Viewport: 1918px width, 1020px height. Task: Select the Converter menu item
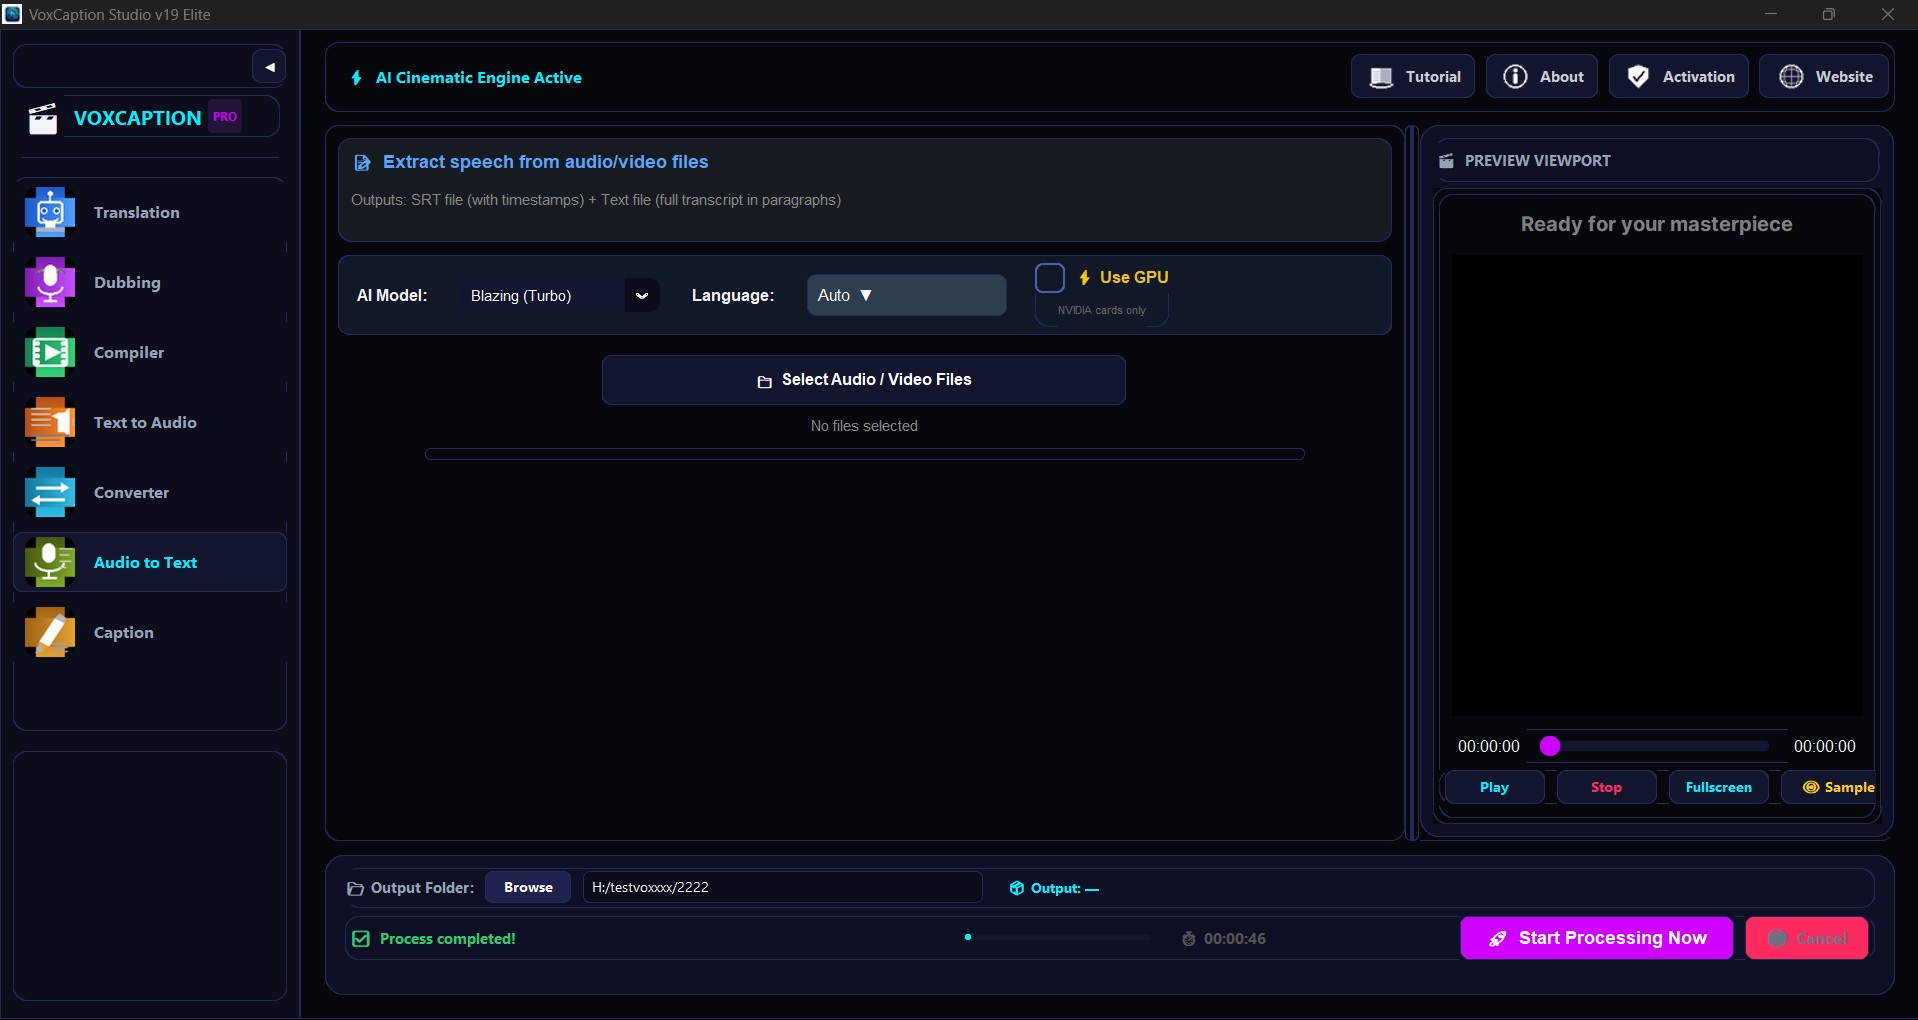point(150,492)
